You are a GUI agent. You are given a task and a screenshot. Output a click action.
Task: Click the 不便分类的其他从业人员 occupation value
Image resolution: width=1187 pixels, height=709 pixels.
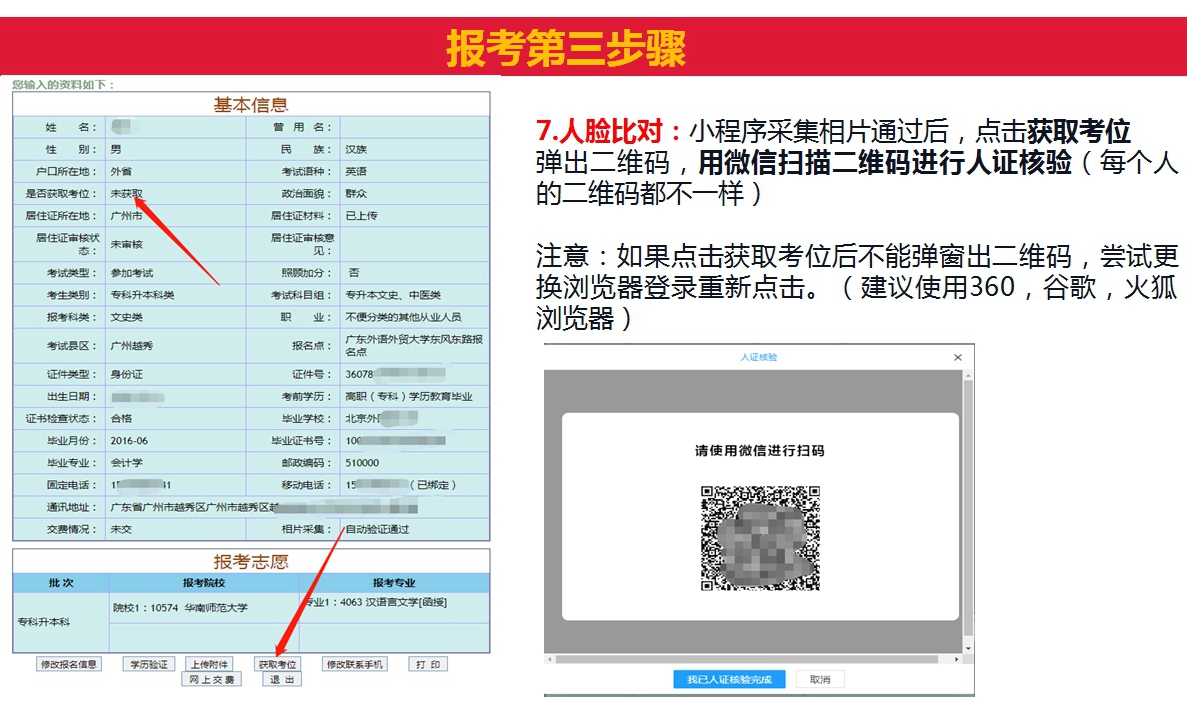[x=403, y=317]
